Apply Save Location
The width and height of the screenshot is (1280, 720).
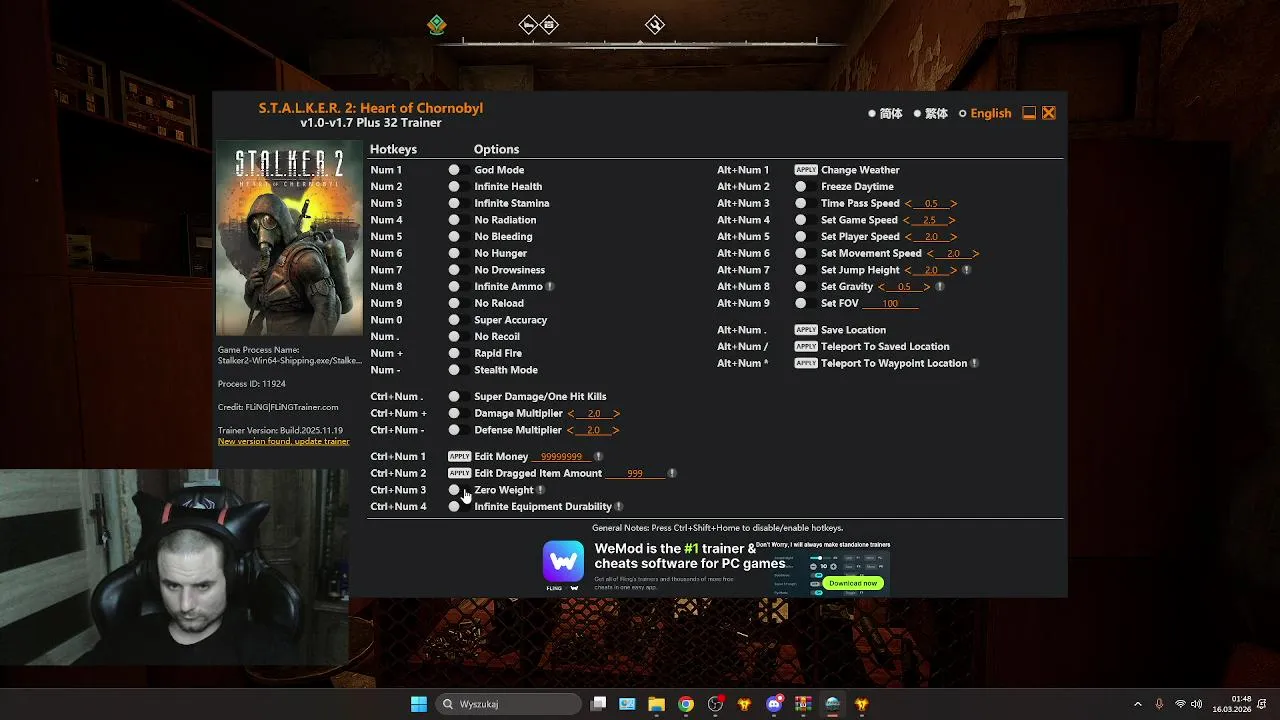[806, 330]
